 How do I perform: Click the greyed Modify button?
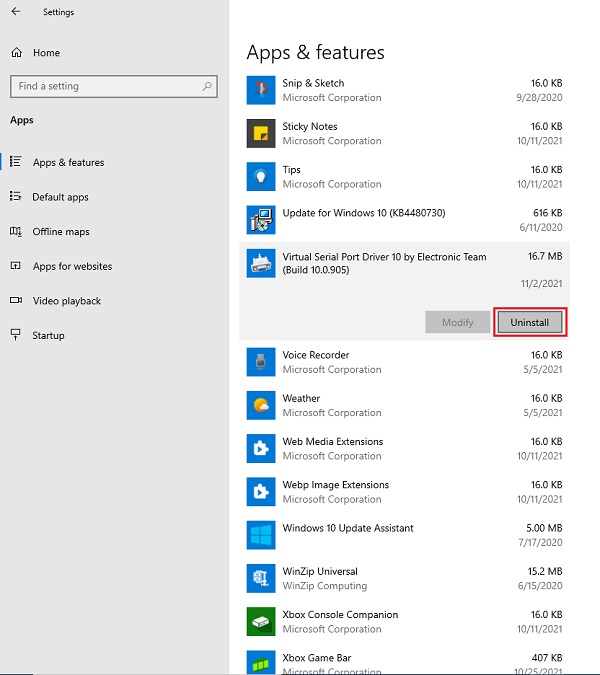click(x=458, y=322)
